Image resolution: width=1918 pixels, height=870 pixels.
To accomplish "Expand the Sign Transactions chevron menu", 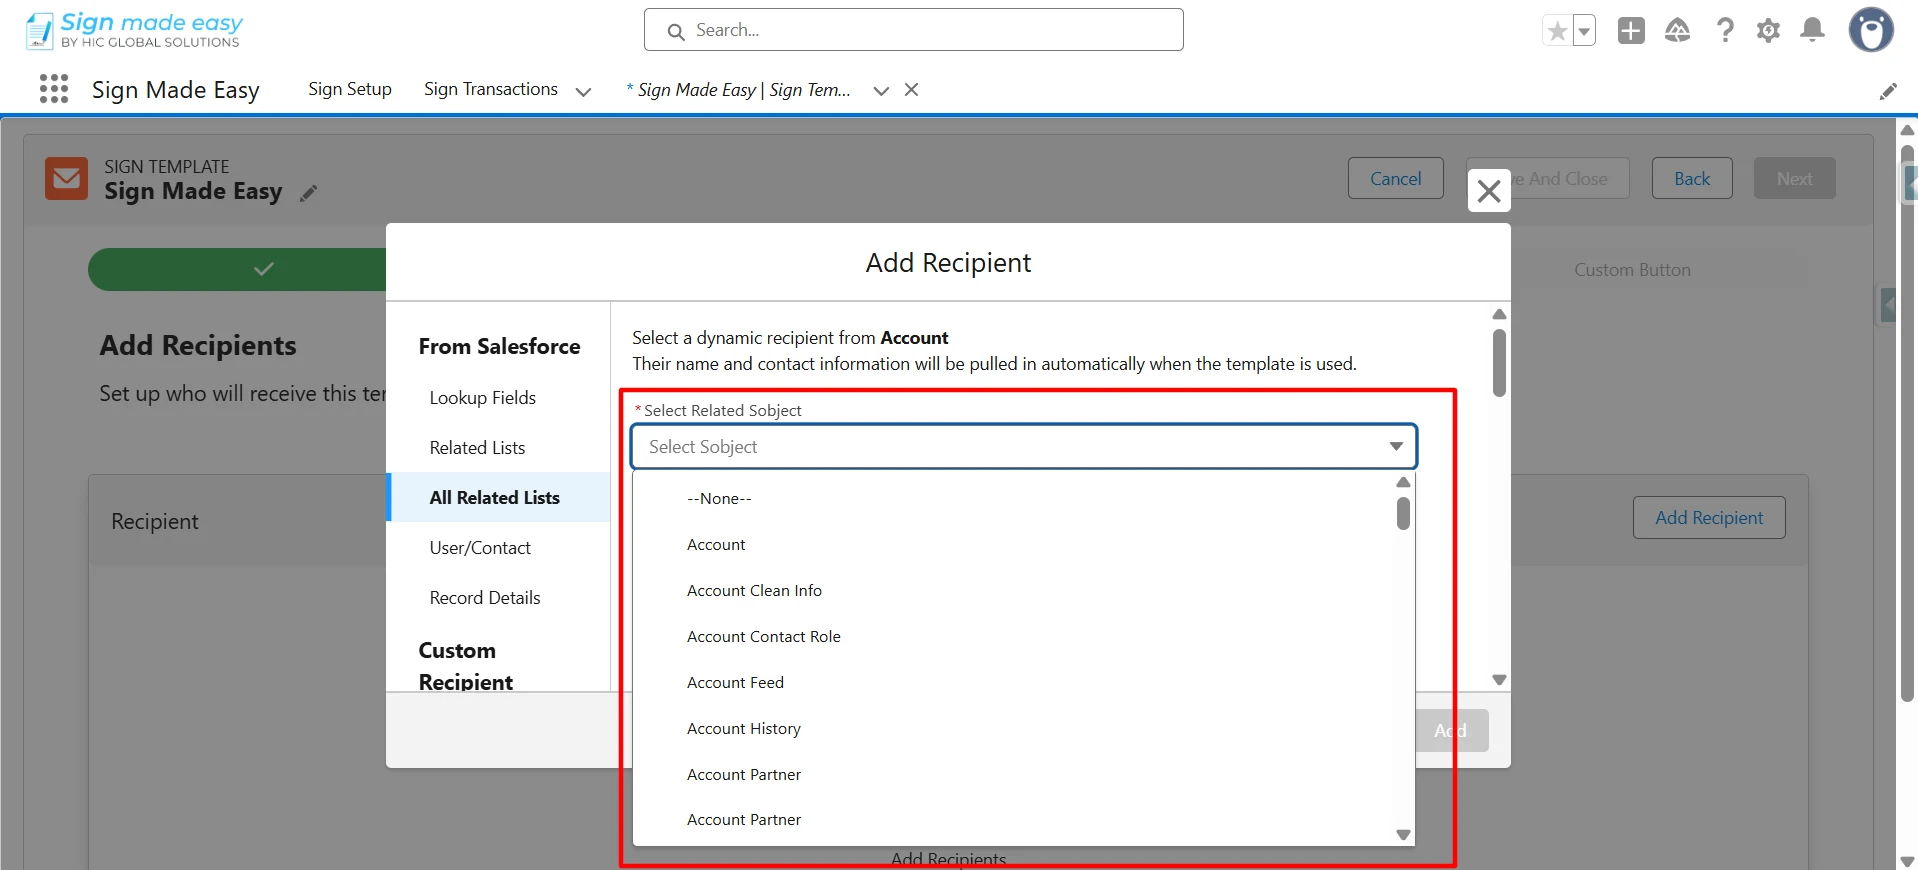I will [583, 91].
